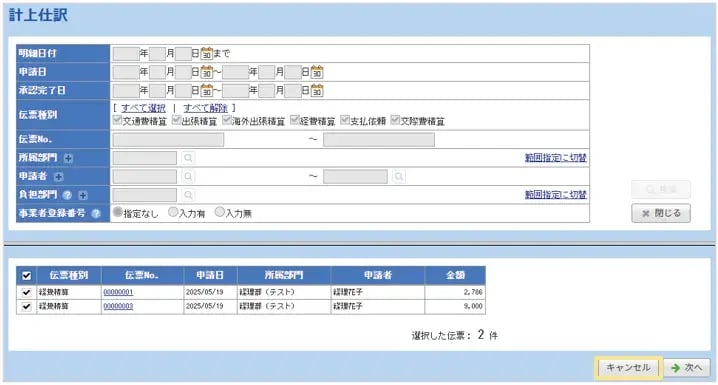
Task: Click 承認完了日 start year input field
Action: (126, 91)
